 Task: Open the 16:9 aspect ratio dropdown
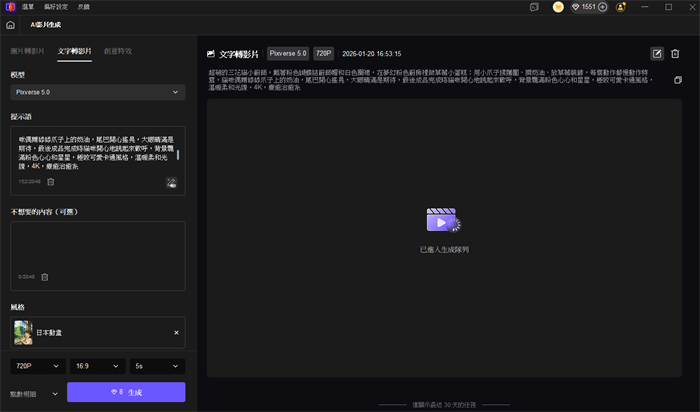click(97, 366)
